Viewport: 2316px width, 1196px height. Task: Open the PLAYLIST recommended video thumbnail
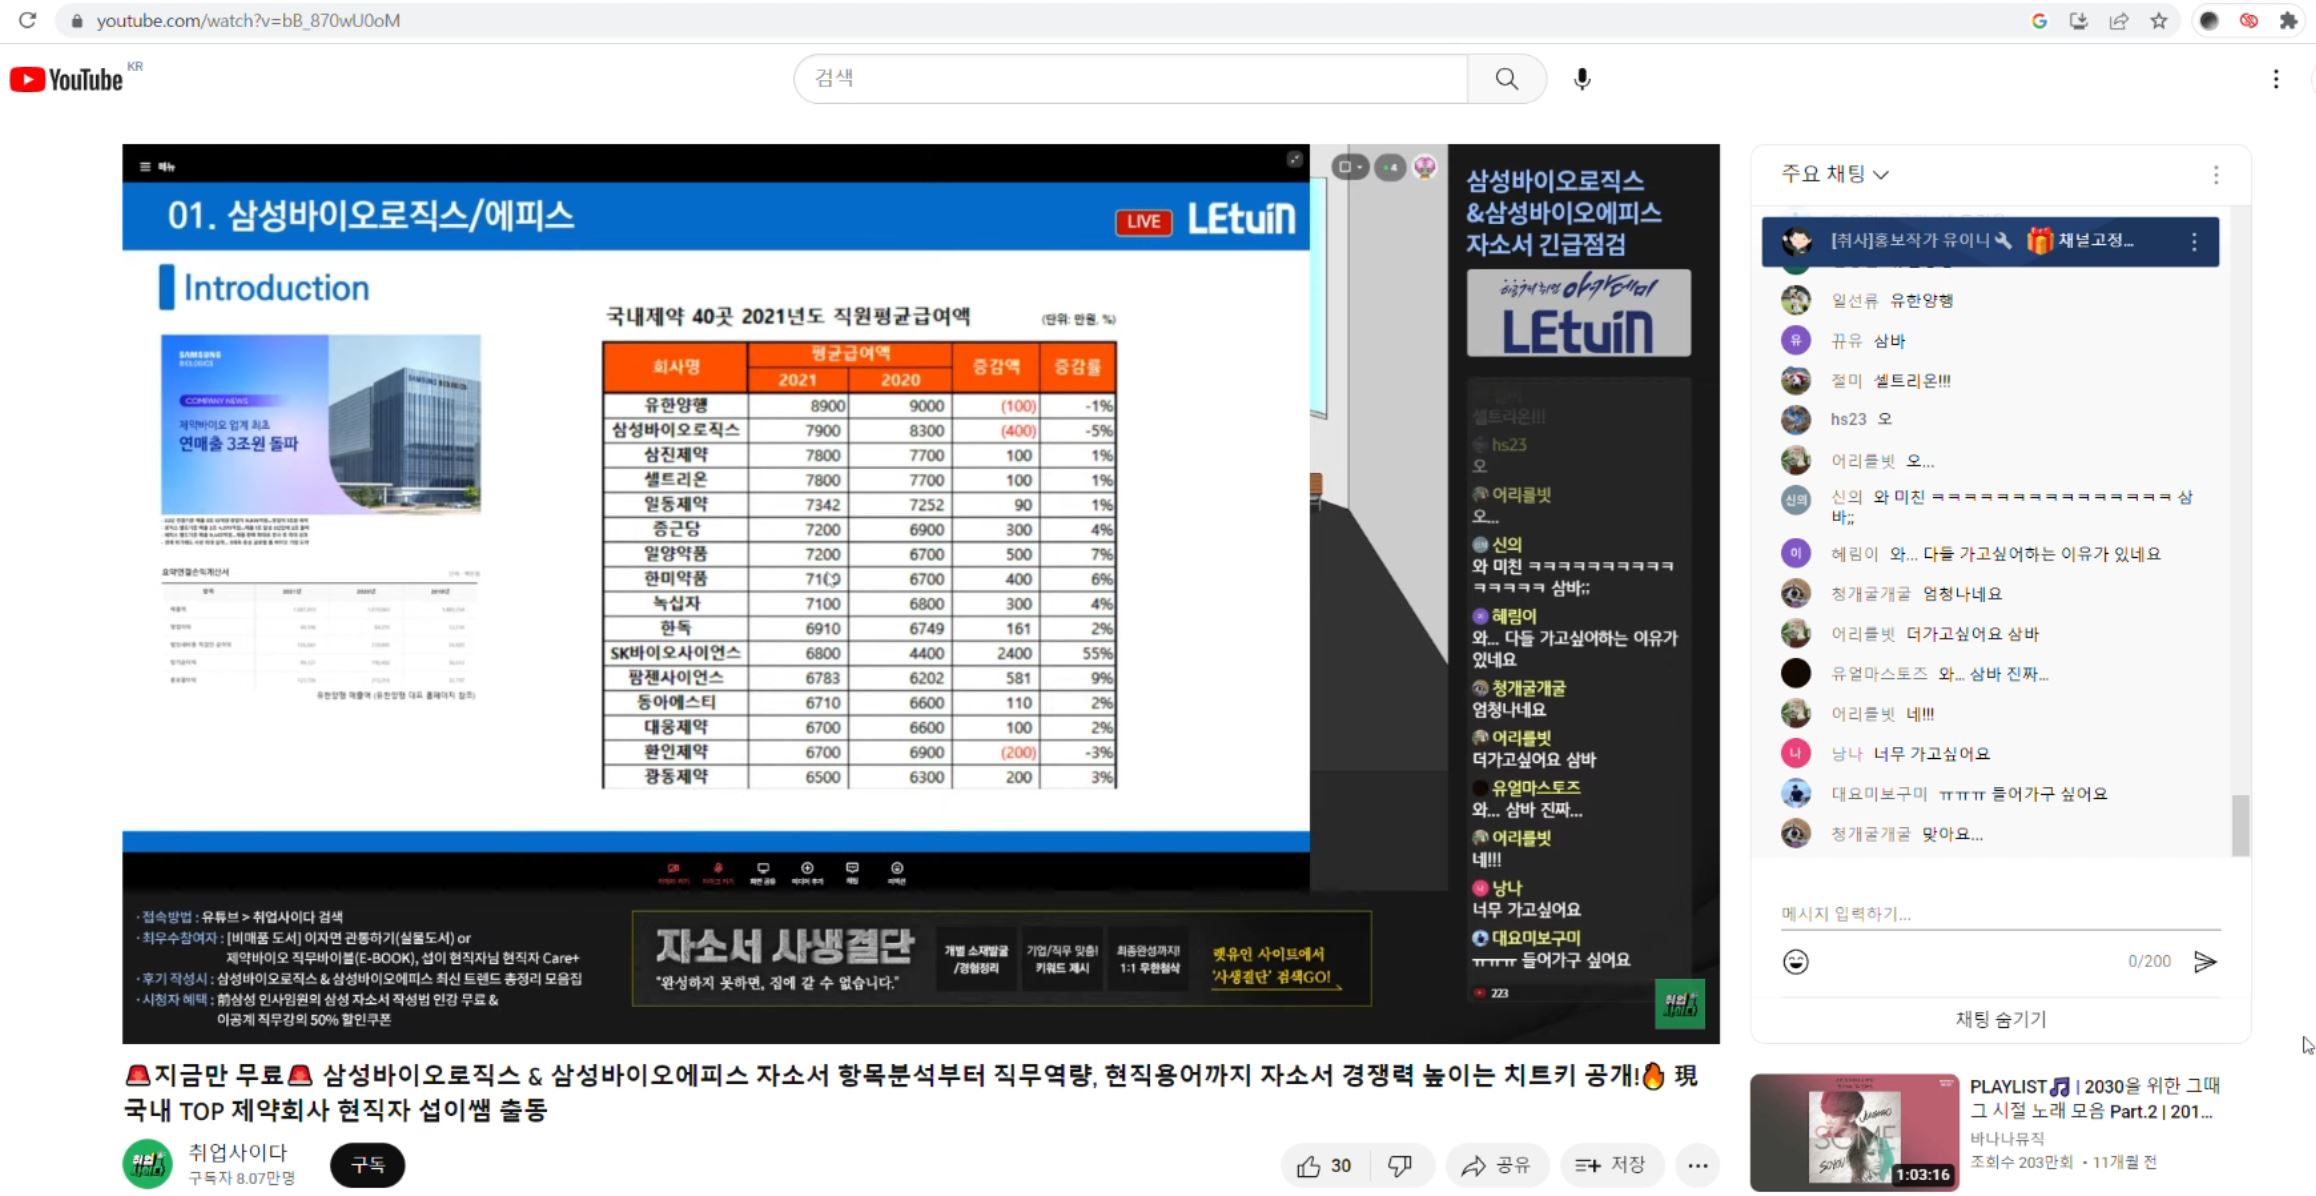tap(1854, 1132)
